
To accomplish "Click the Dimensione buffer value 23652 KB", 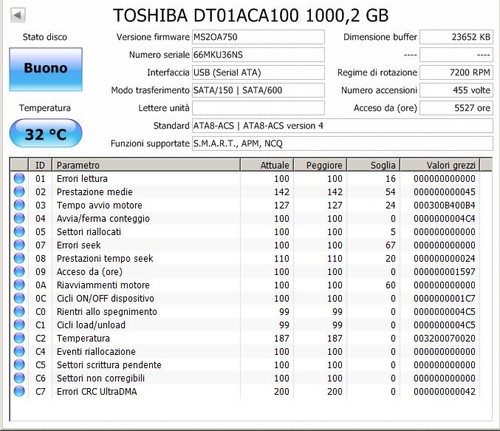I will [x=456, y=37].
